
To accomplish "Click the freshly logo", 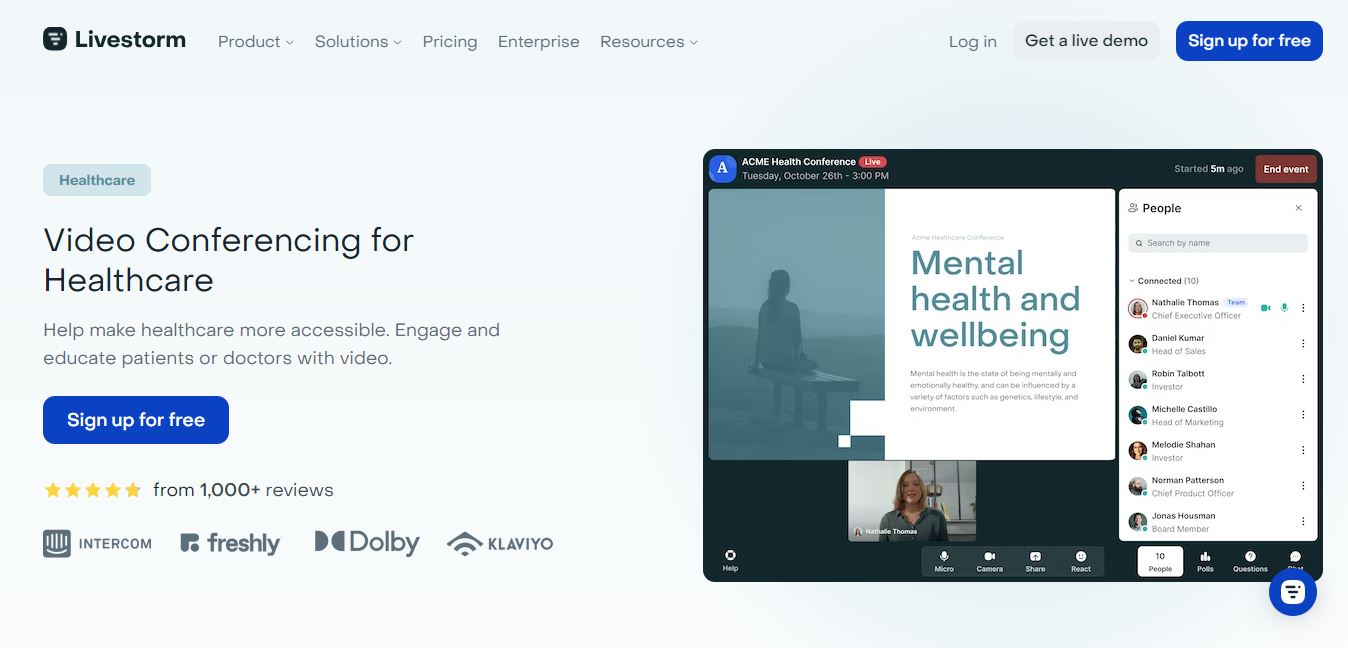I will click(x=230, y=543).
